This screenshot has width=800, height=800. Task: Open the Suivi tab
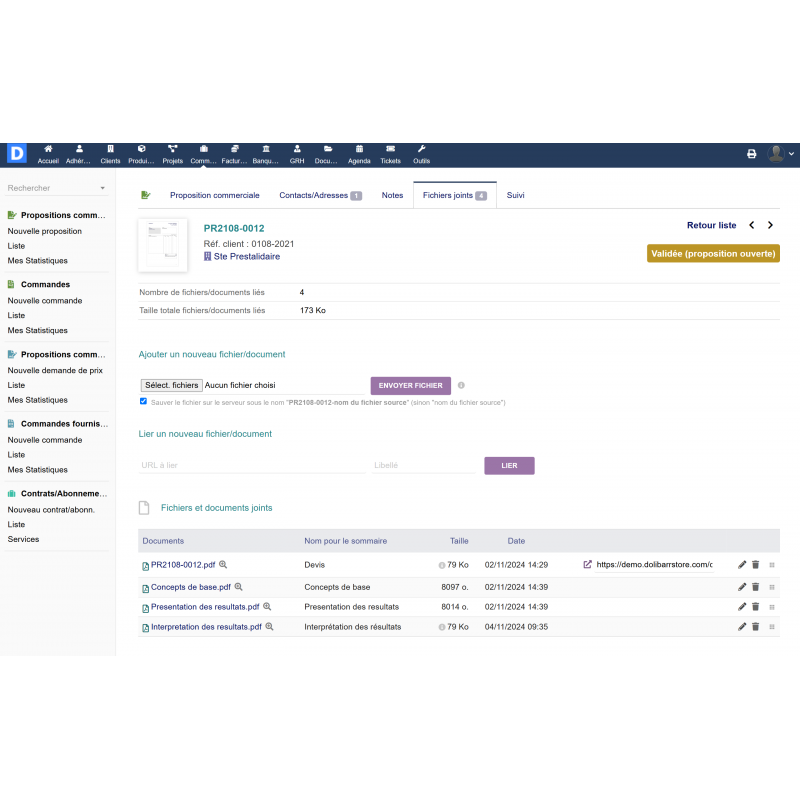pyautogui.click(x=515, y=196)
